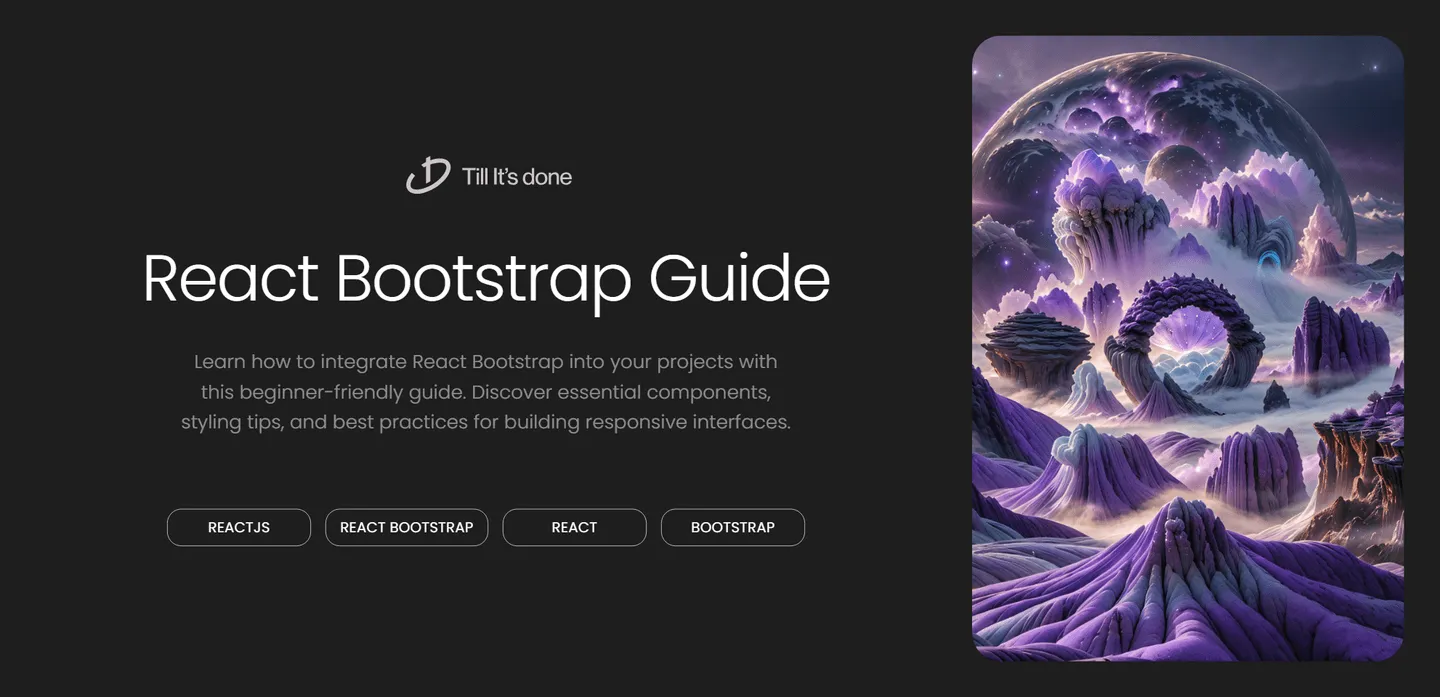The image size is (1440, 697).
Task: Click description line starting "this beginner-friendly guide"
Action: pyautogui.click(x=485, y=391)
